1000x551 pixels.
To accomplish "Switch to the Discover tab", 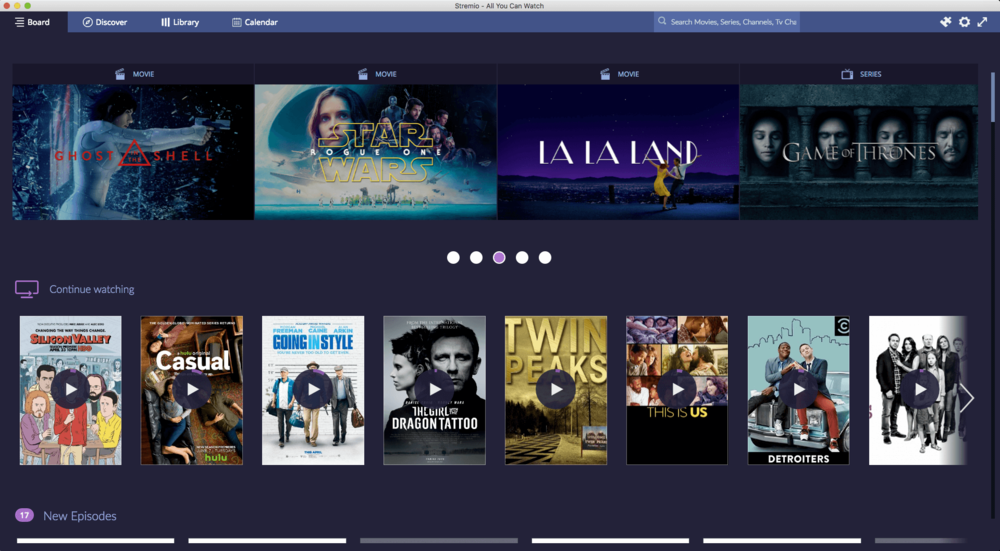I will pos(104,22).
